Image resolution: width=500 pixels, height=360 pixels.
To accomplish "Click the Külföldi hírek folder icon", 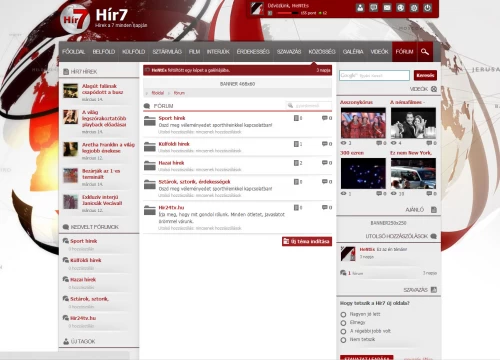I will point(150,147).
